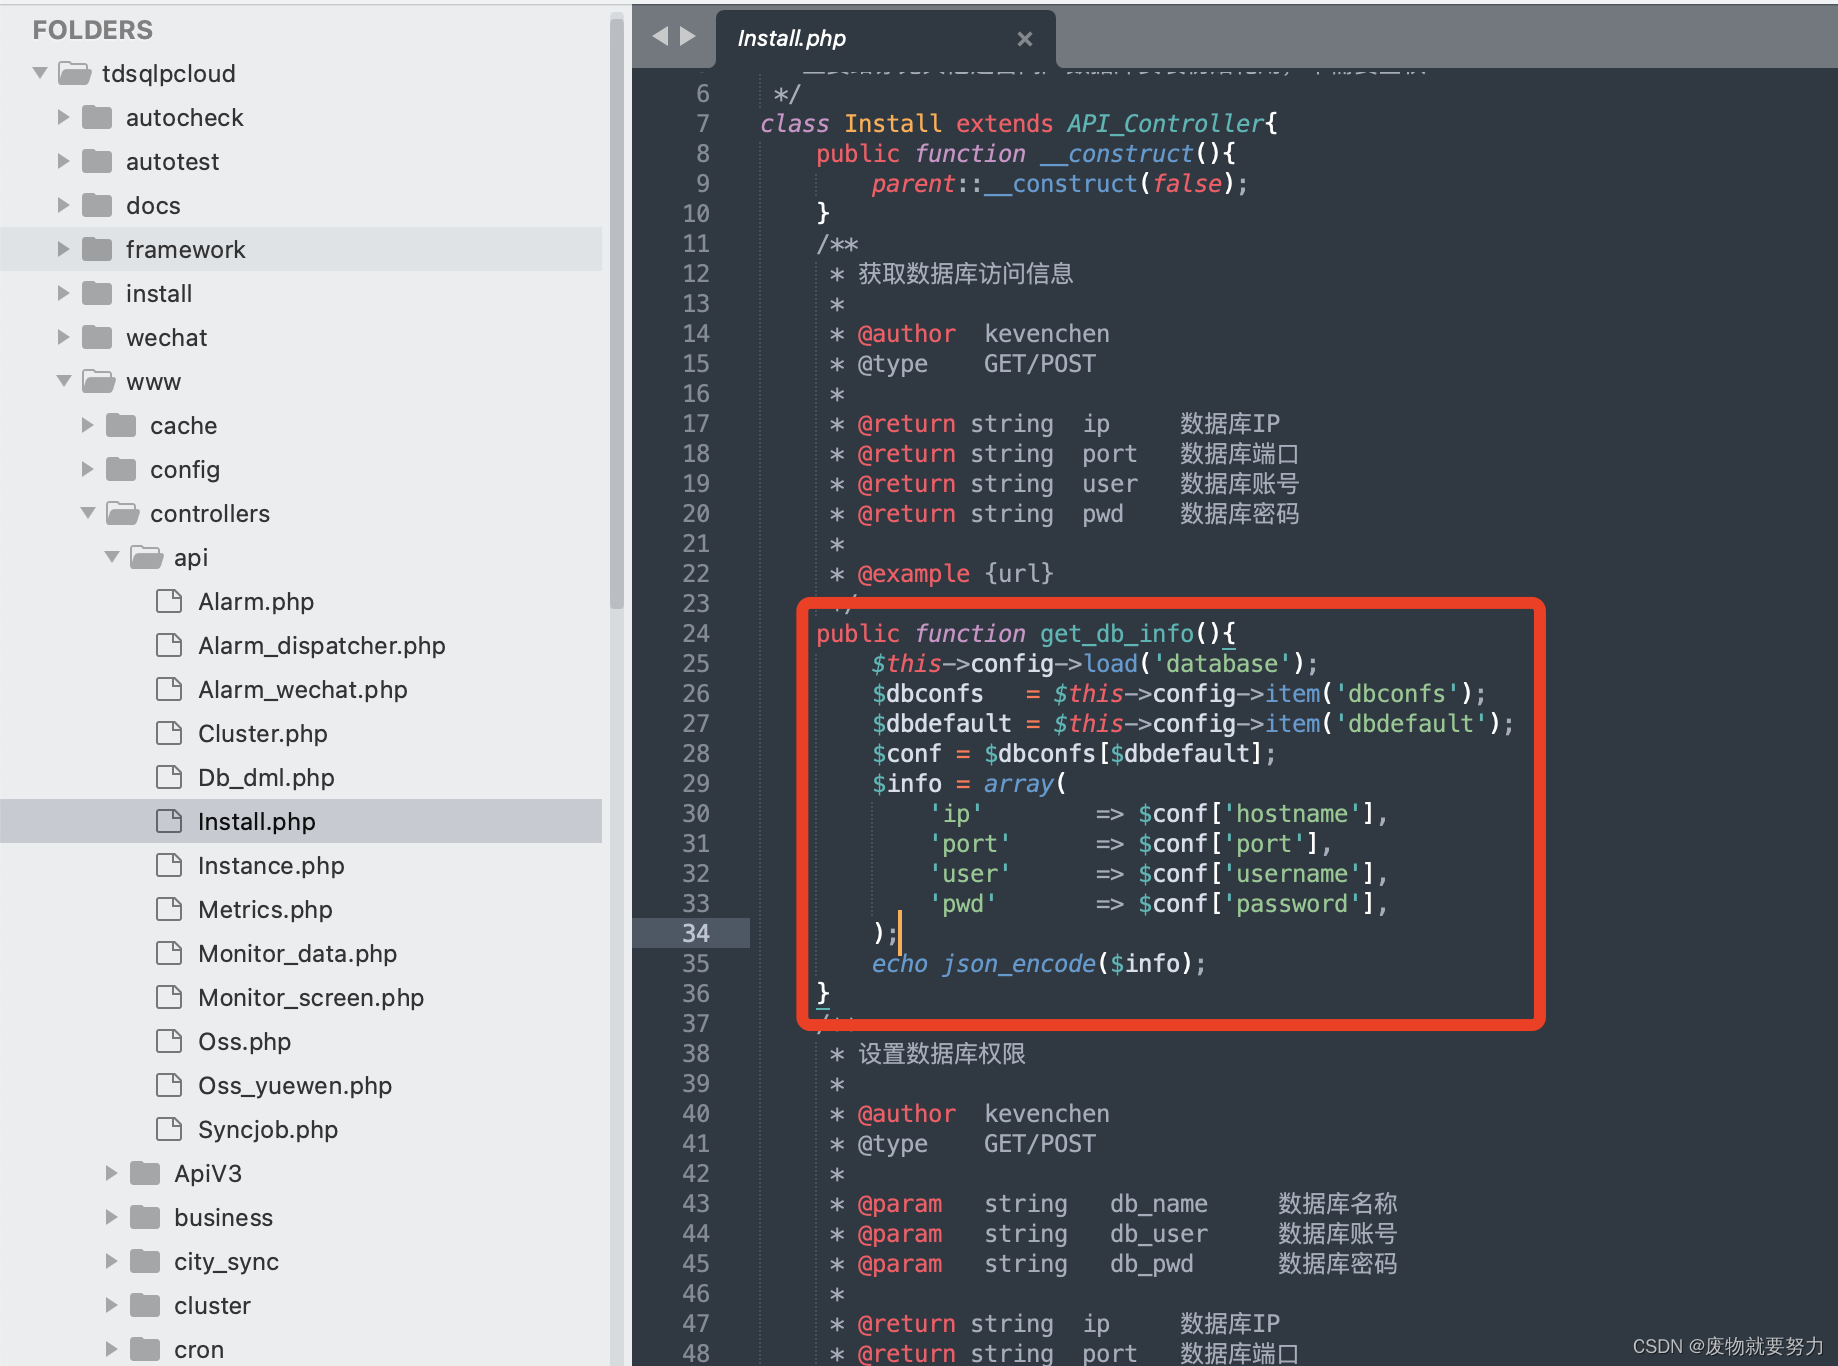Click the Oss.php file icon
Image resolution: width=1838 pixels, height=1366 pixels.
point(169,1041)
